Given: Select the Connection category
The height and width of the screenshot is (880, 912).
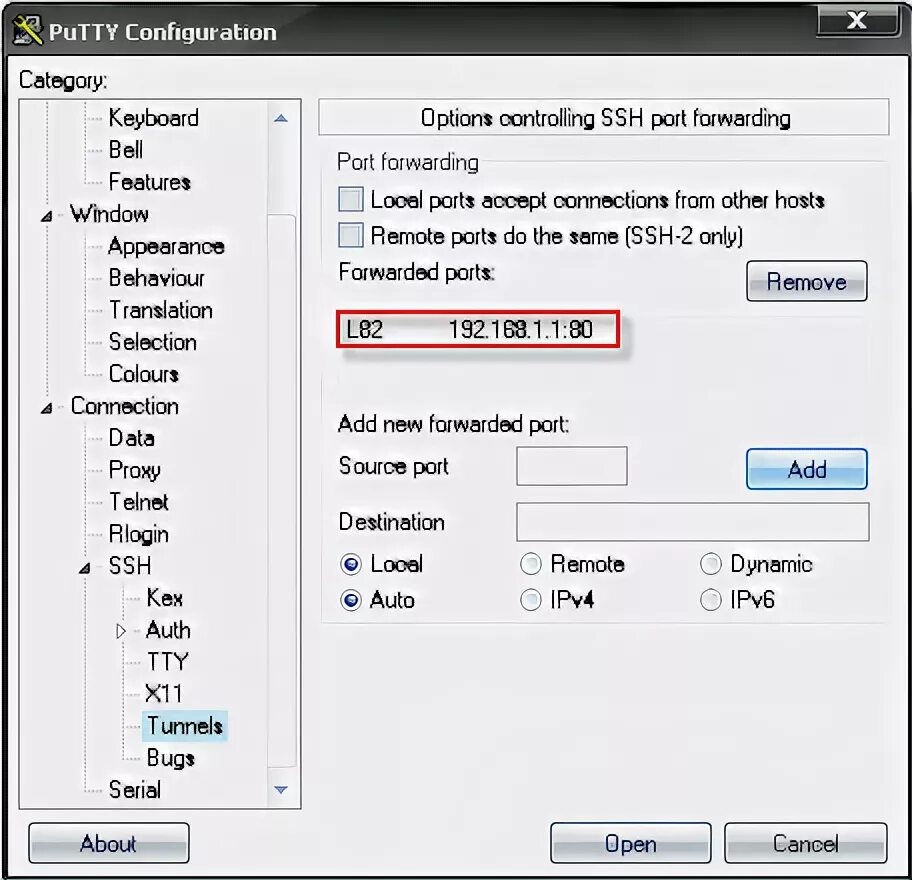Looking at the screenshot, I should pos(124,406).
